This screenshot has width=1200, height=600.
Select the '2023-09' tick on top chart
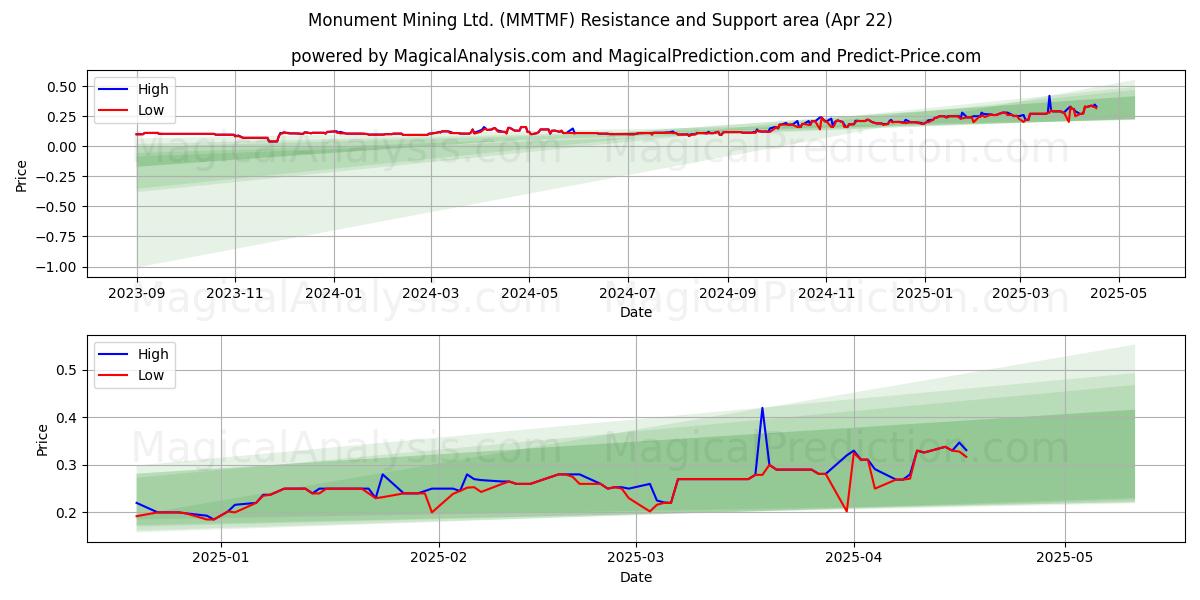pos(137,293)
